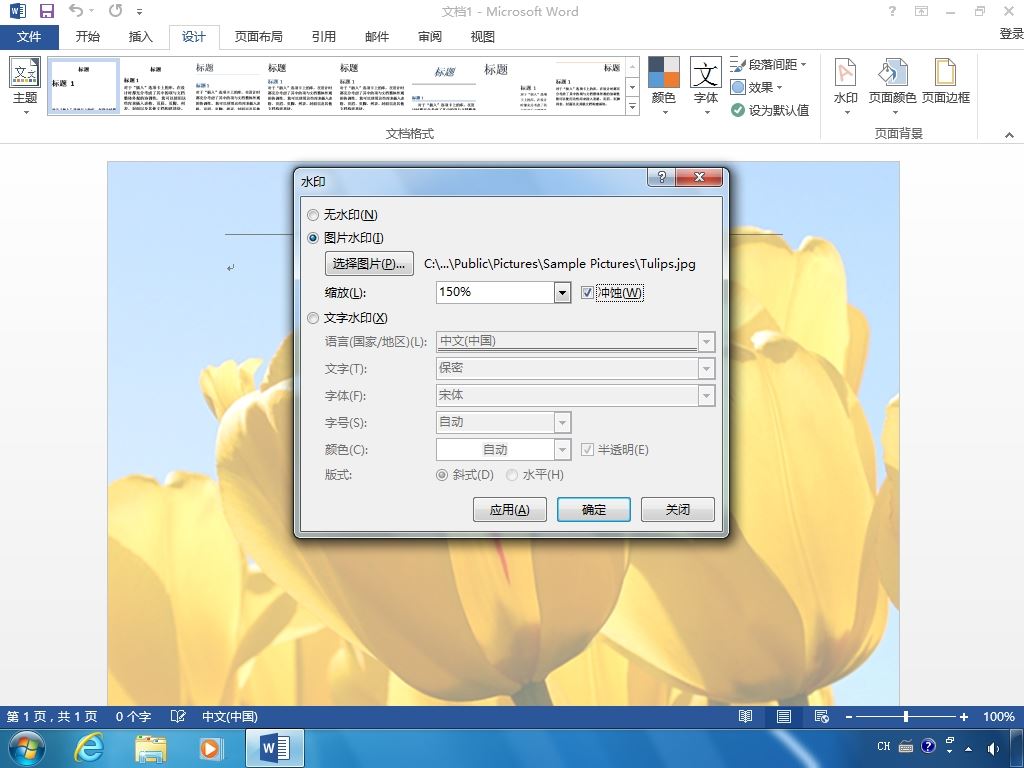The height and width of the screenshot is (768, 1024).
Task: Select Picture watermark (图片水印) radio button
Action: pyautogui.click(x=313, y=238)
